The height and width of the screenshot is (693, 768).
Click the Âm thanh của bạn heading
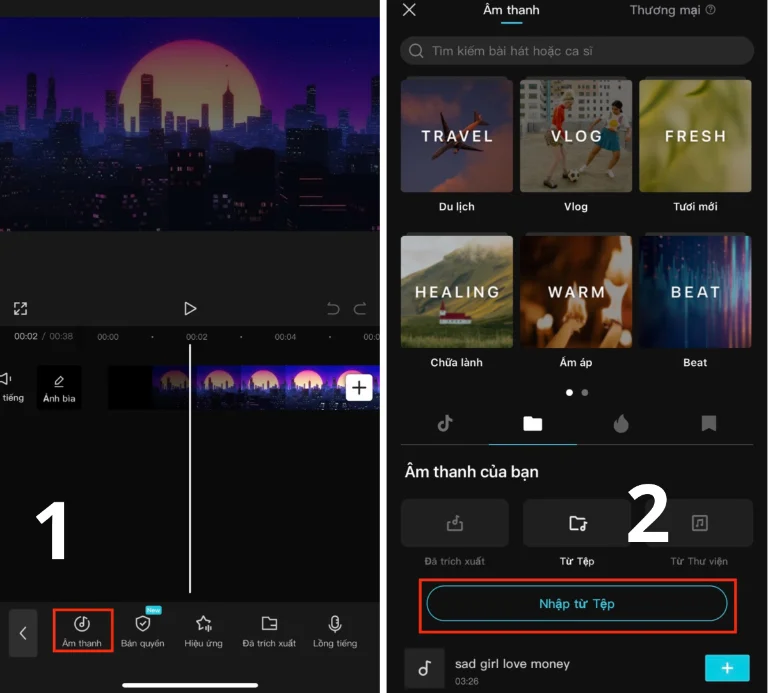[472, 472]
